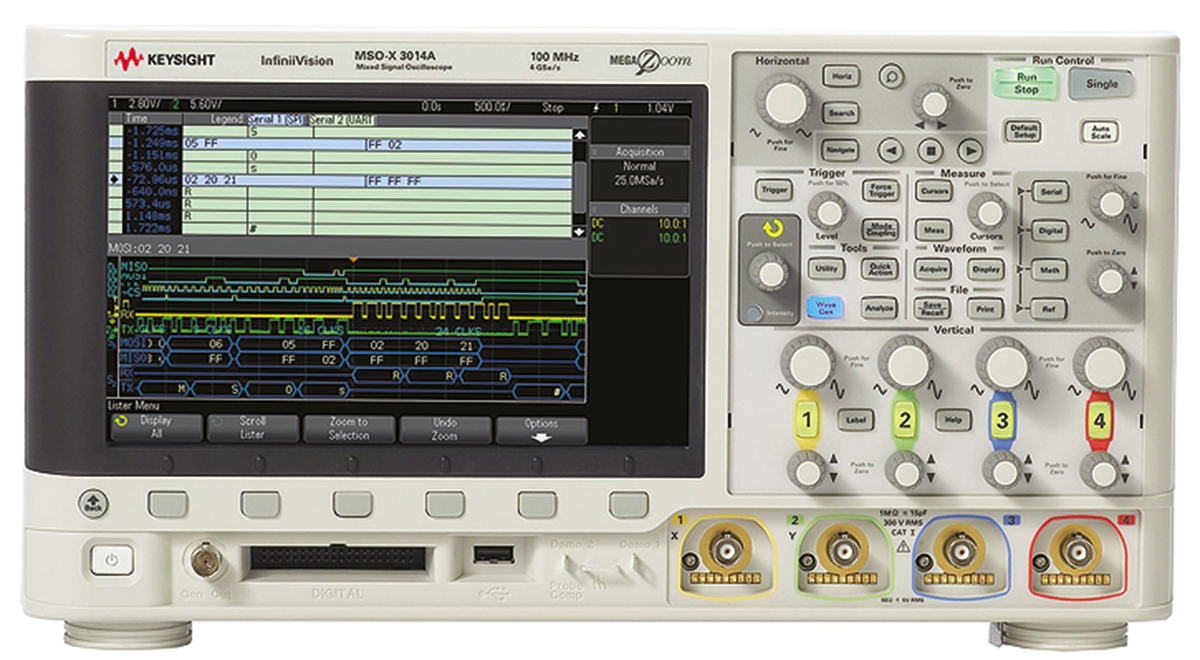The width and height of the screenshot is (1200, 660).
Task: Click the Utility key
Action: click(x=826, y=269)
